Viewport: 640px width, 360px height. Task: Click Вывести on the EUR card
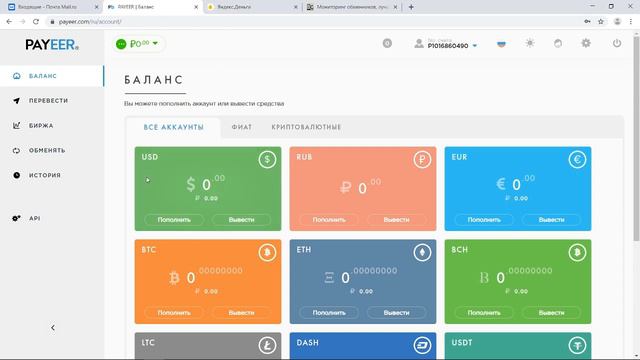click(551, 220)
